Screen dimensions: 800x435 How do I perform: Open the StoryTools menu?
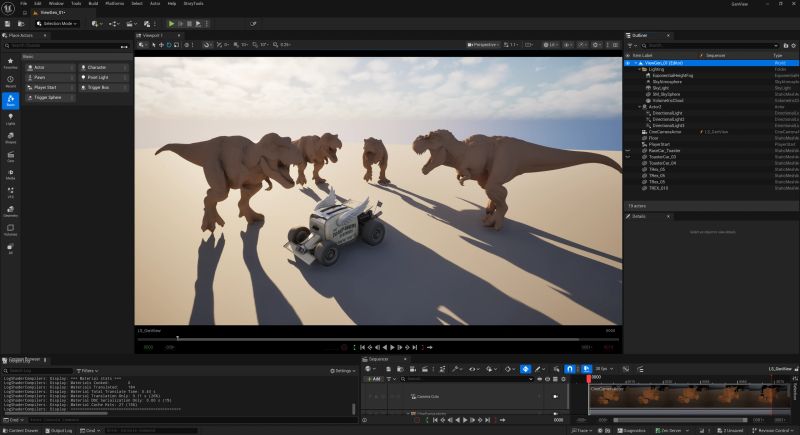click(194, 4)
